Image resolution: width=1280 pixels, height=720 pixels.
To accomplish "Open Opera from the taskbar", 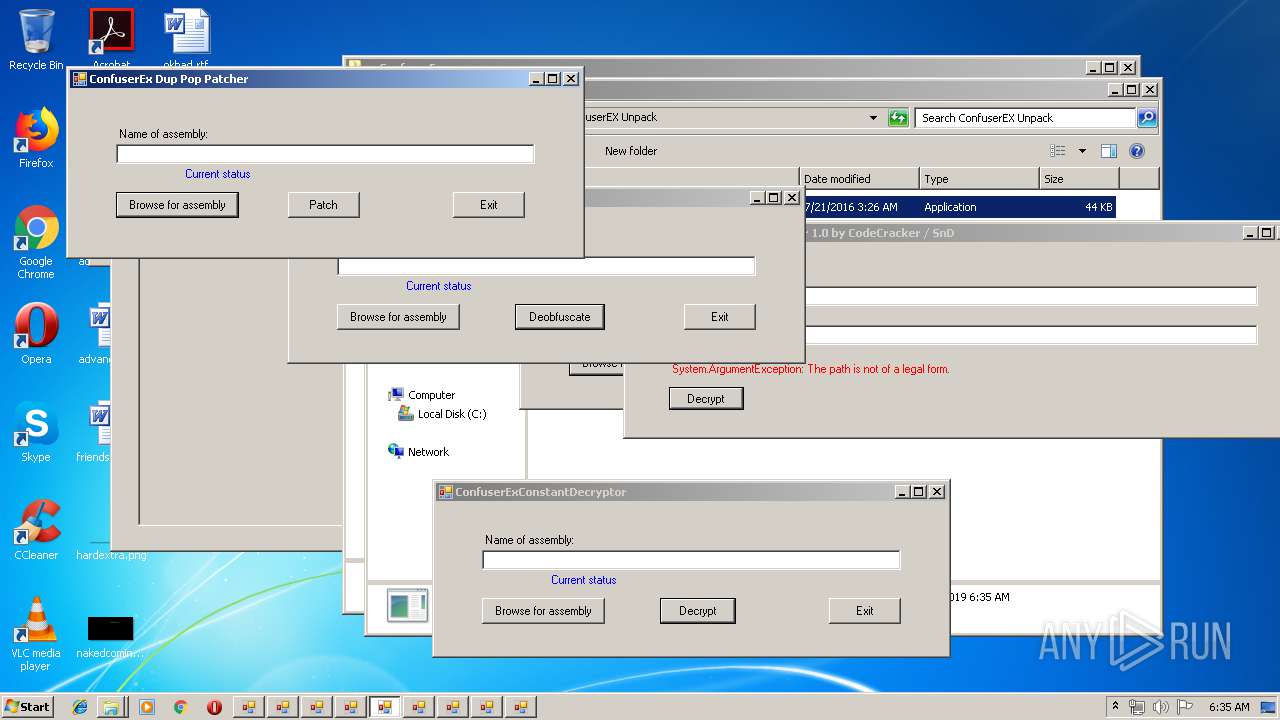I will 214,707.
